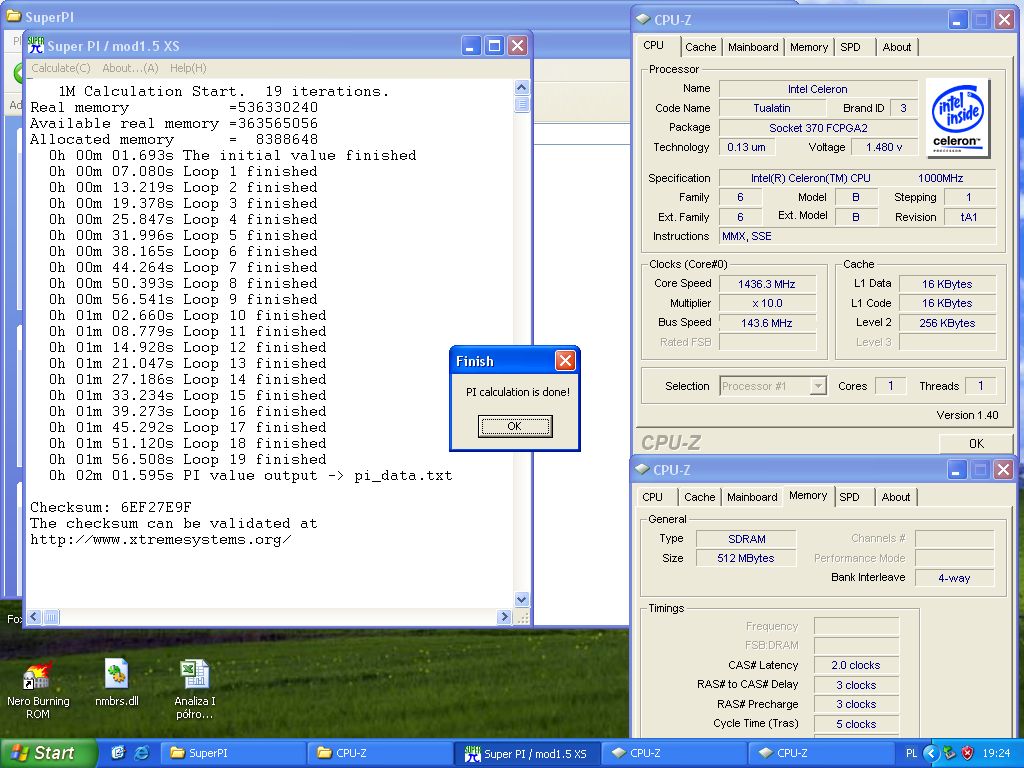Image resolution: width=1024 pixels, height=768 pixels.
Task: Close the Finish dialog with X
Action: [565, 360]
